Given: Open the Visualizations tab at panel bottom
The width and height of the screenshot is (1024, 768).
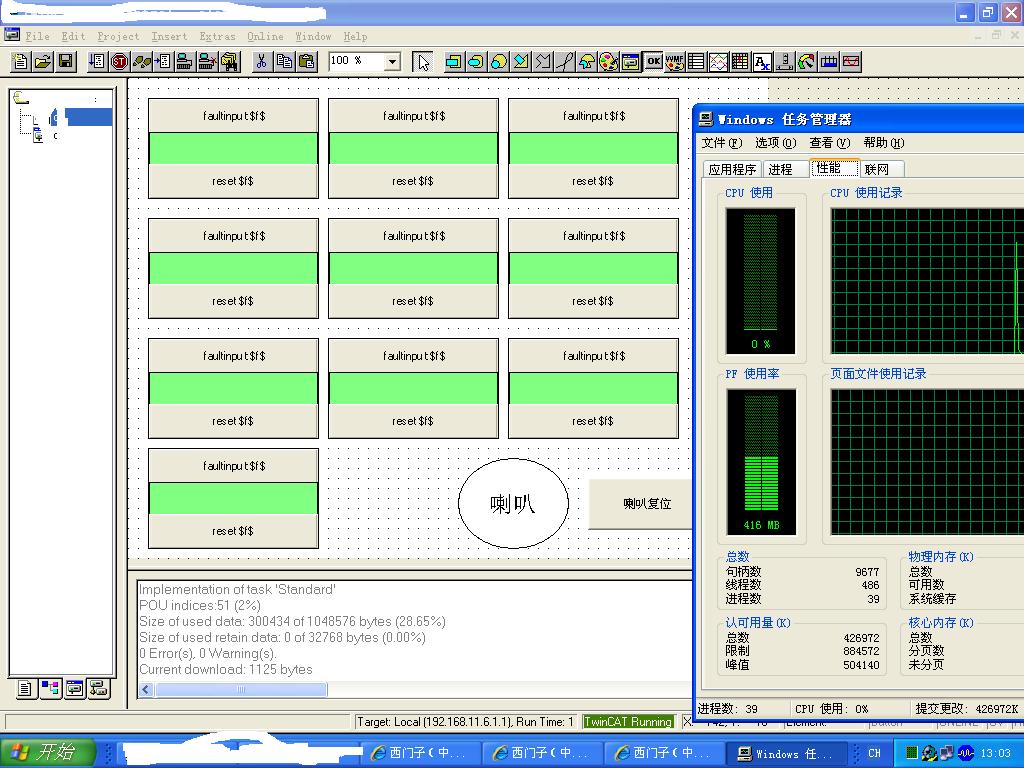Looking at the screenshot, I should click(x=74, y=688).
